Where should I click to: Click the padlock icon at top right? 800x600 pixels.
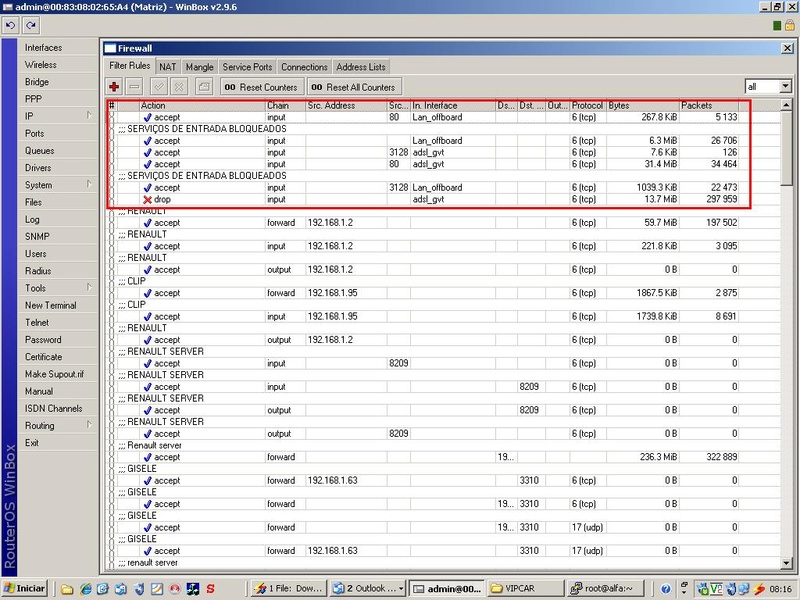790,25
